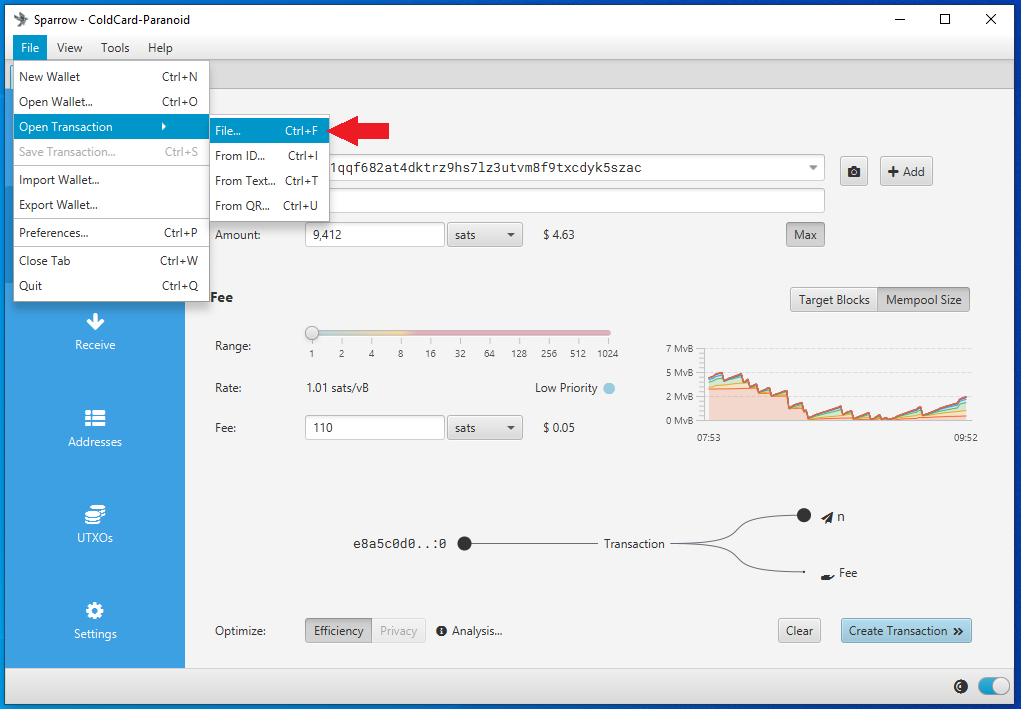Click the 1024 end of fee slider
This screenshot has width=1021, height=709.
pyautogui.click(x=607, y=354)
